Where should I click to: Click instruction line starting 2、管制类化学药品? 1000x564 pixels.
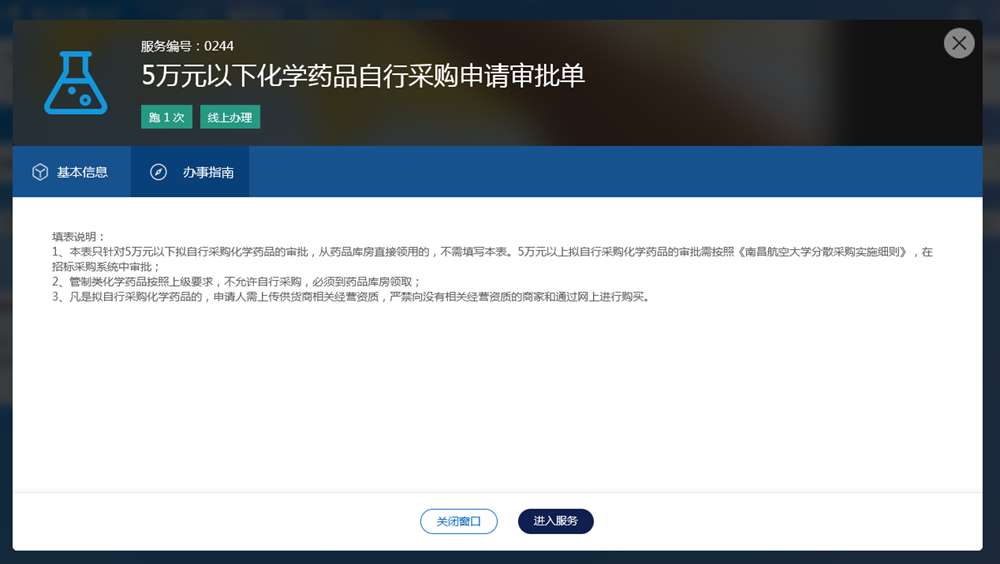coord(236,281)
